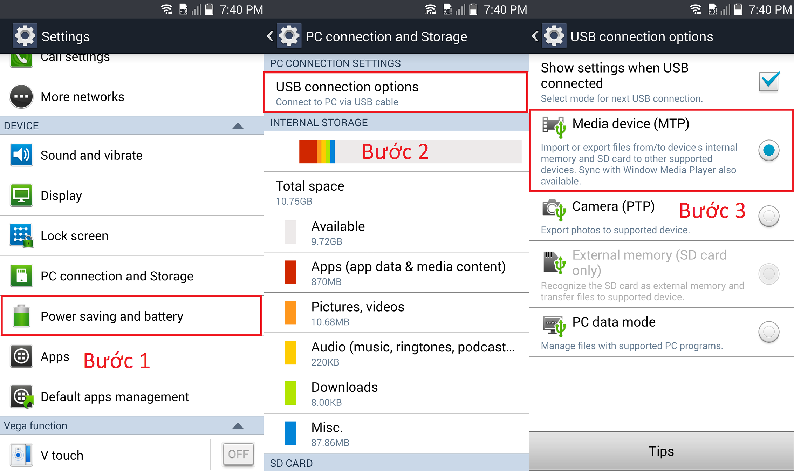Viewport: 795px width, 471px height.
Task: Go back from PC connection and Storage
Action: (272, 36)
